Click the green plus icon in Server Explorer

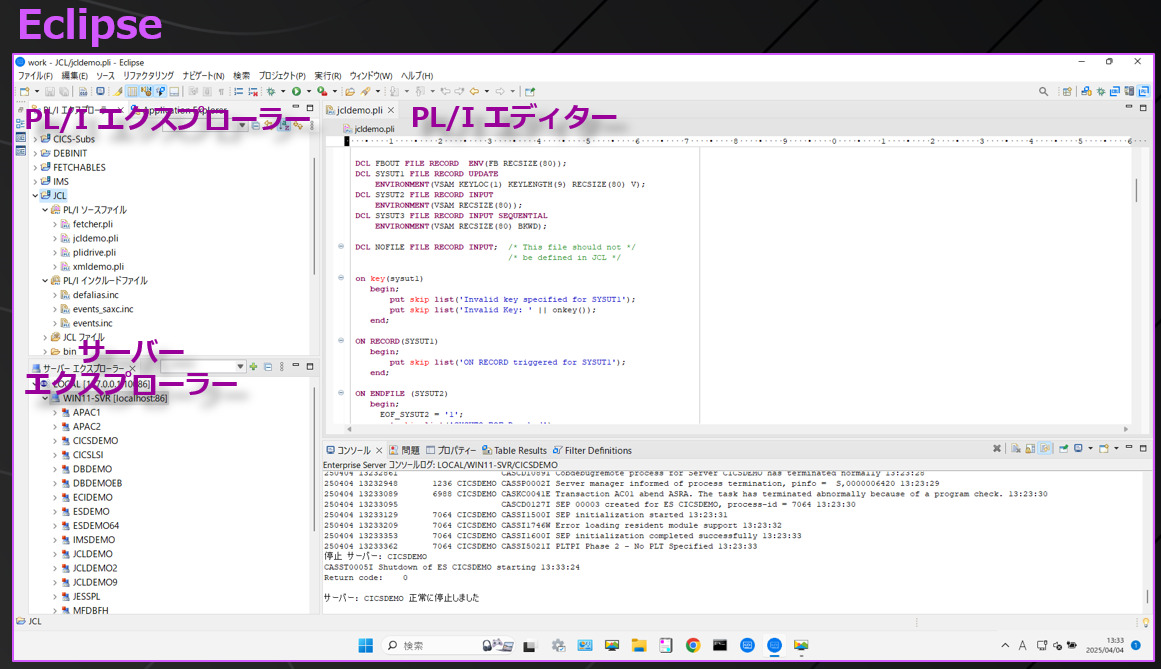point(254,367)
